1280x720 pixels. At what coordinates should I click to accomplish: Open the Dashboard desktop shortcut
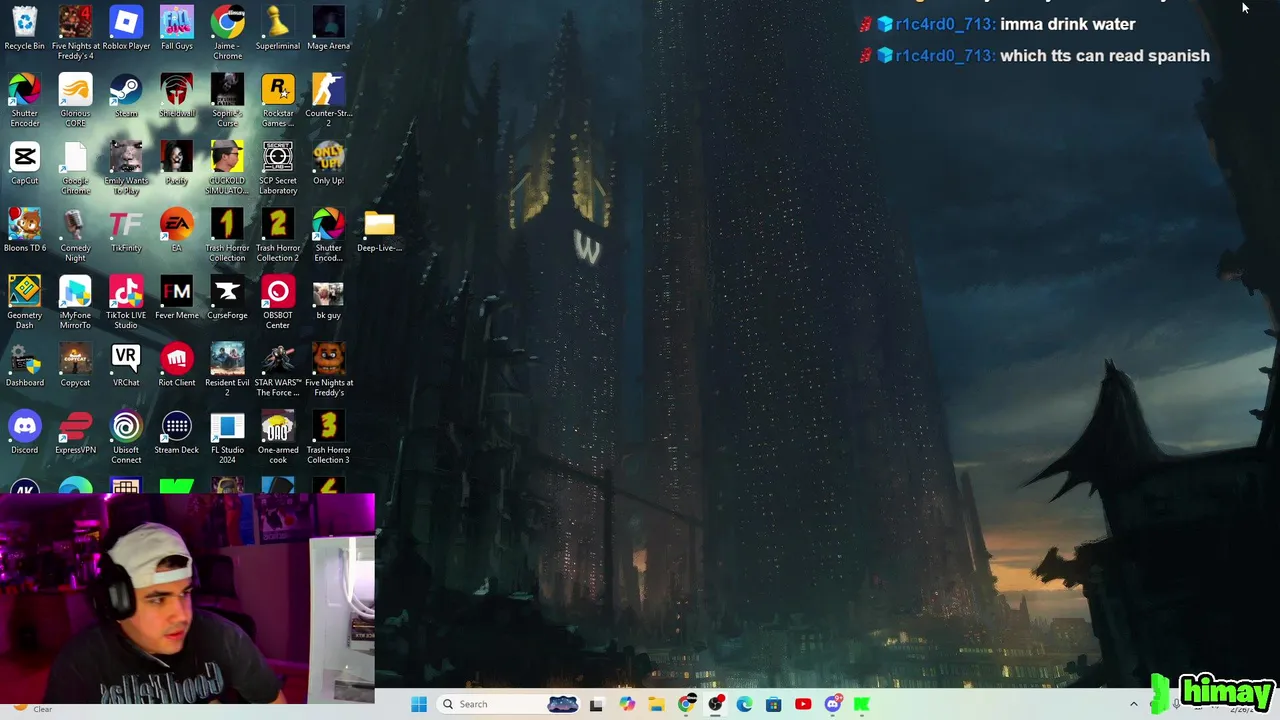[24, 365]
